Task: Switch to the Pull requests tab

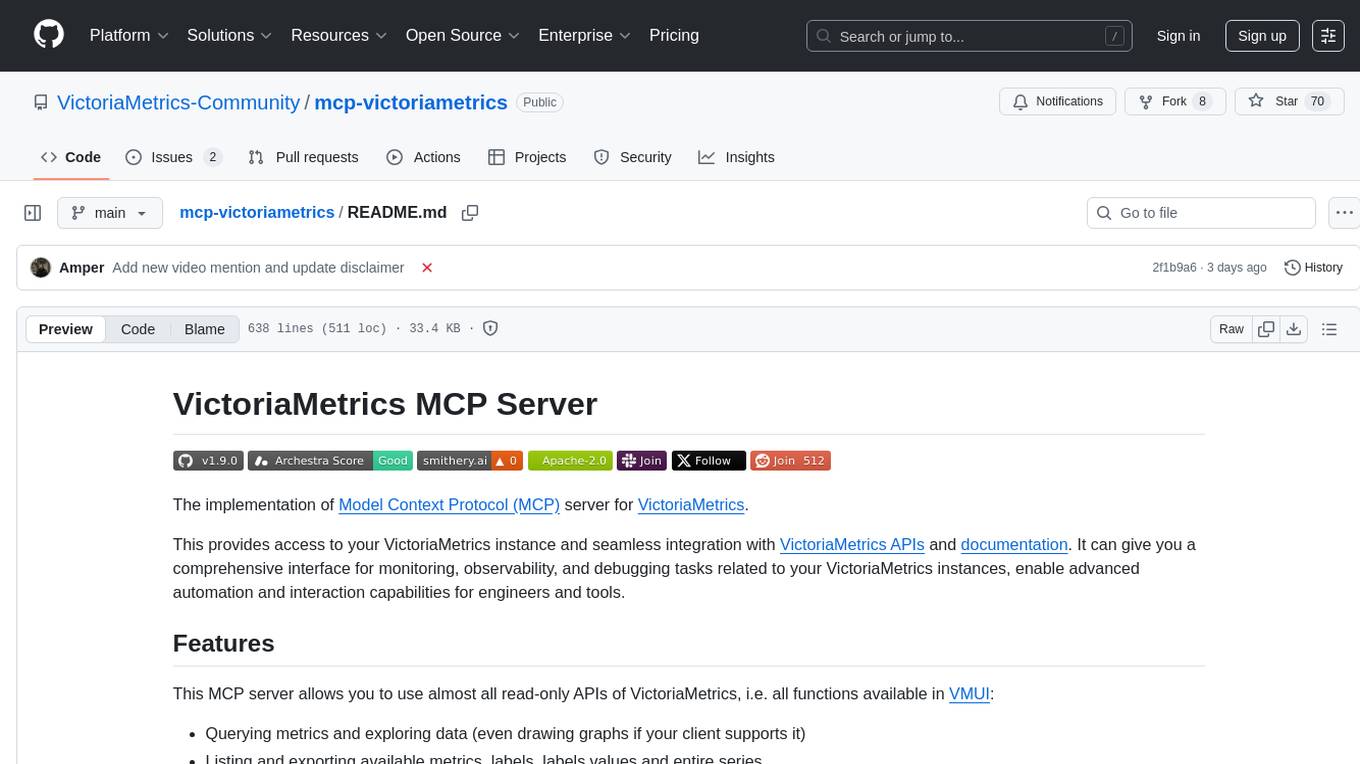Action: (303, 157)
